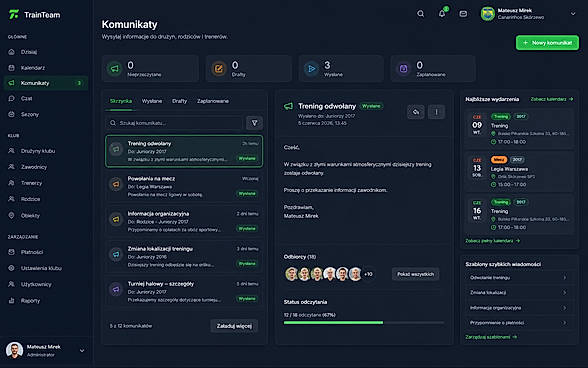Image resolution: width=588 pixels, height=368 pixels.
Task: Click the +10 more recipients badge
Action: click(x=368, y=274)
